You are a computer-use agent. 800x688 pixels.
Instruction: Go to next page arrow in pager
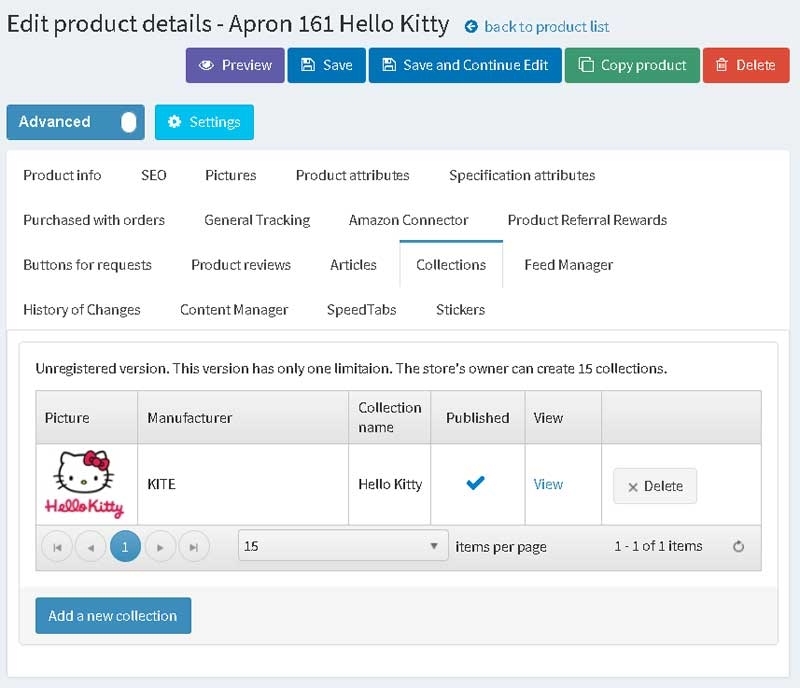coord(160,547)
